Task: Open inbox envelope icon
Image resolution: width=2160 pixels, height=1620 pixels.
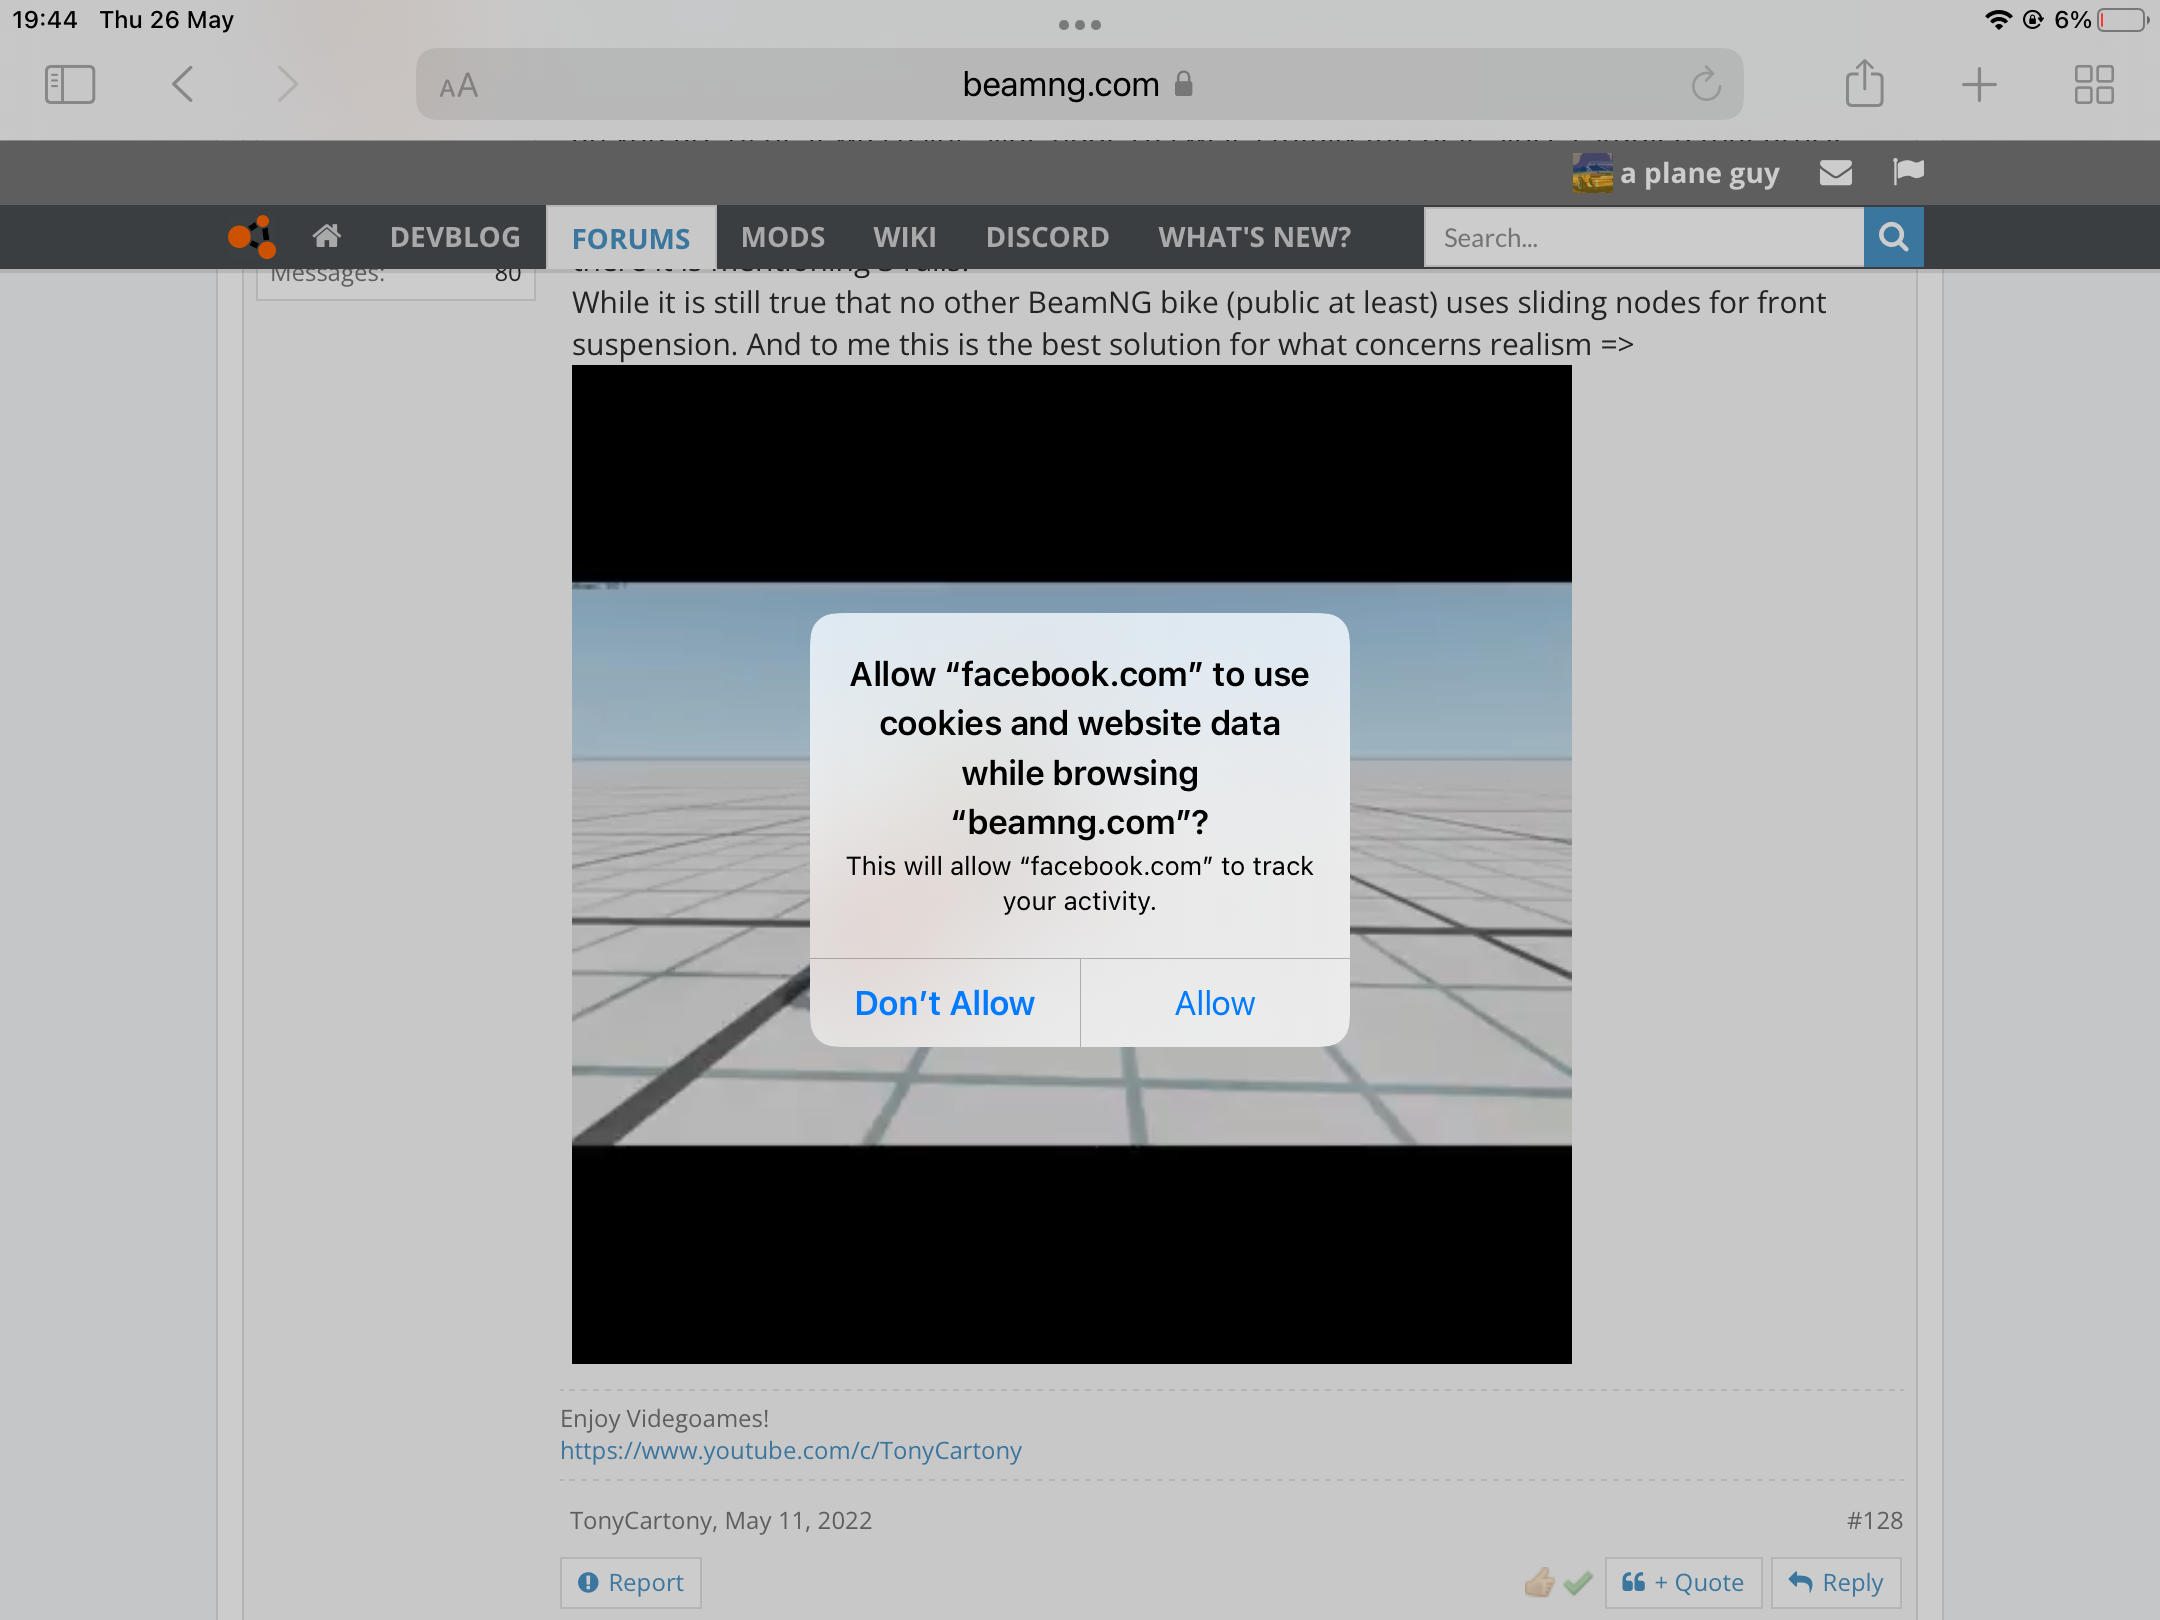Action: click(x=1835, y=173)
